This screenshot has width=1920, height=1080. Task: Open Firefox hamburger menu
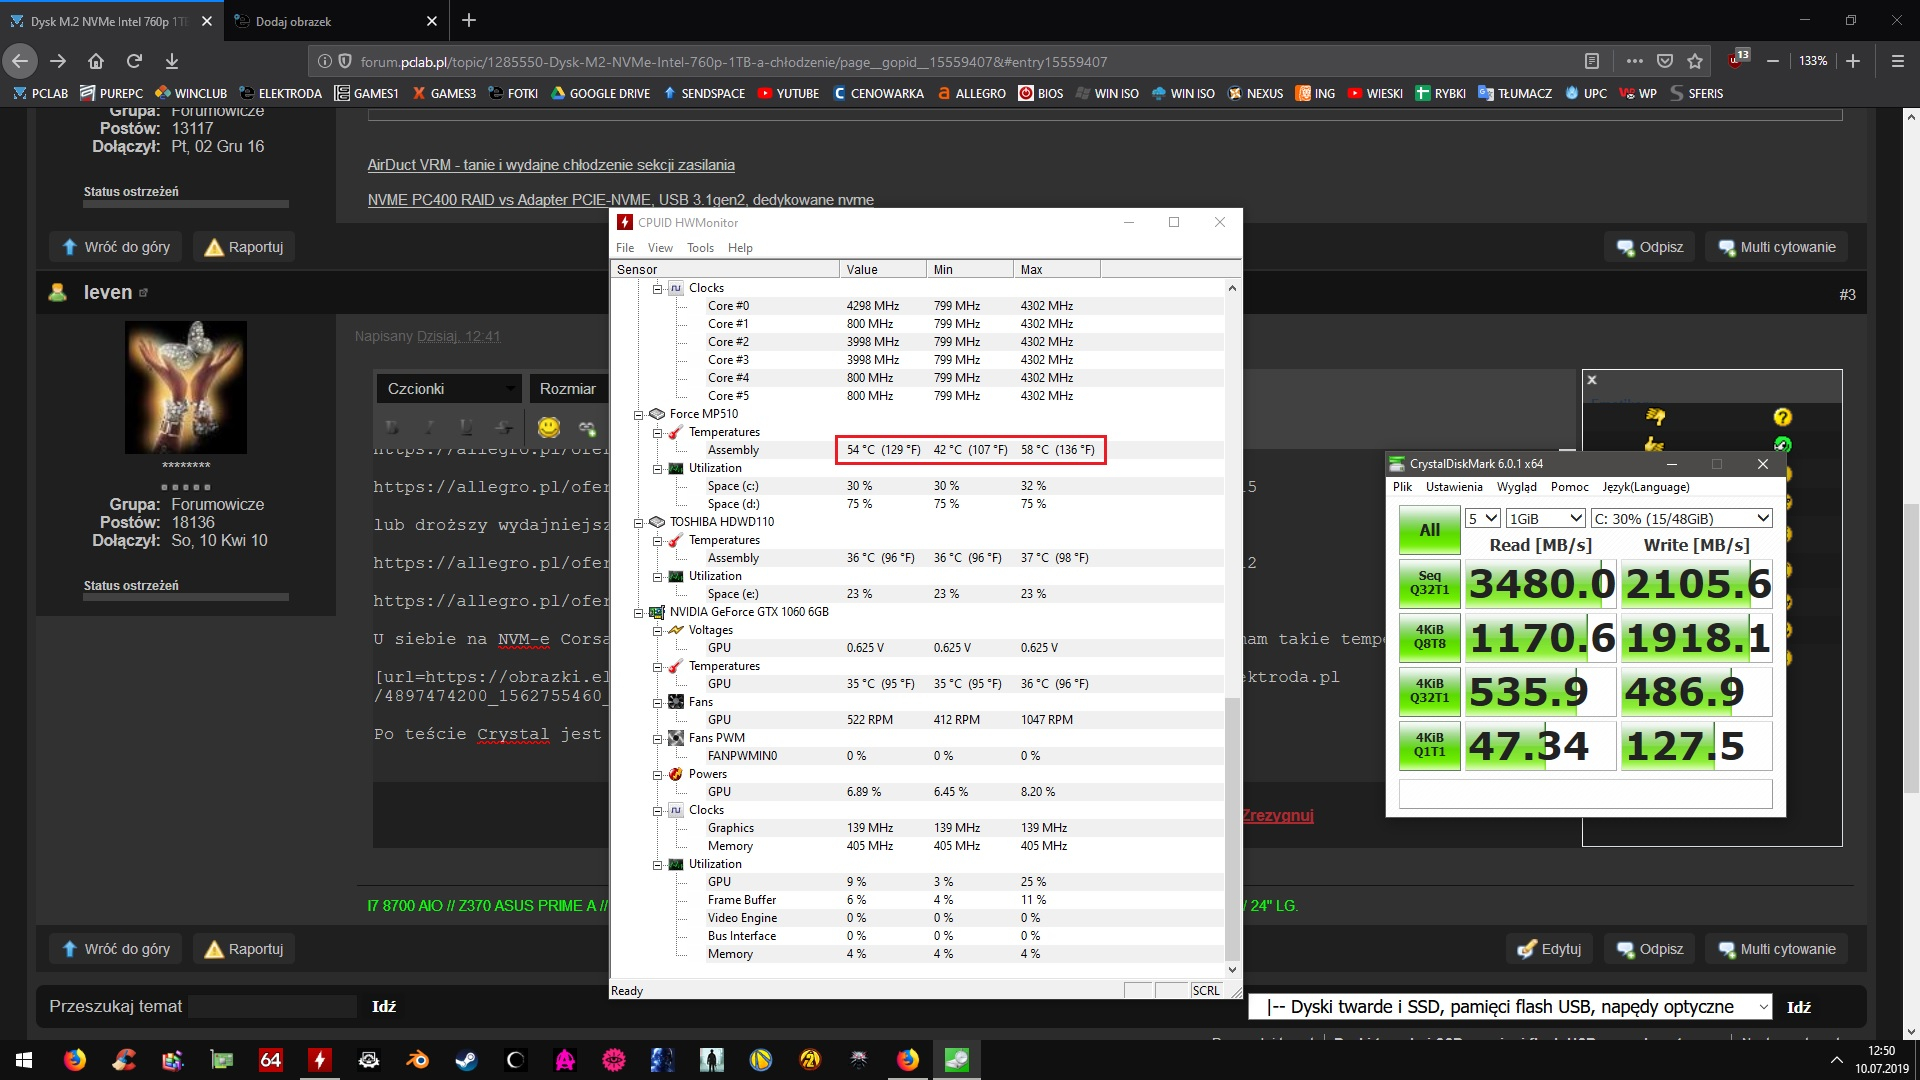(x=1897, y=61)
